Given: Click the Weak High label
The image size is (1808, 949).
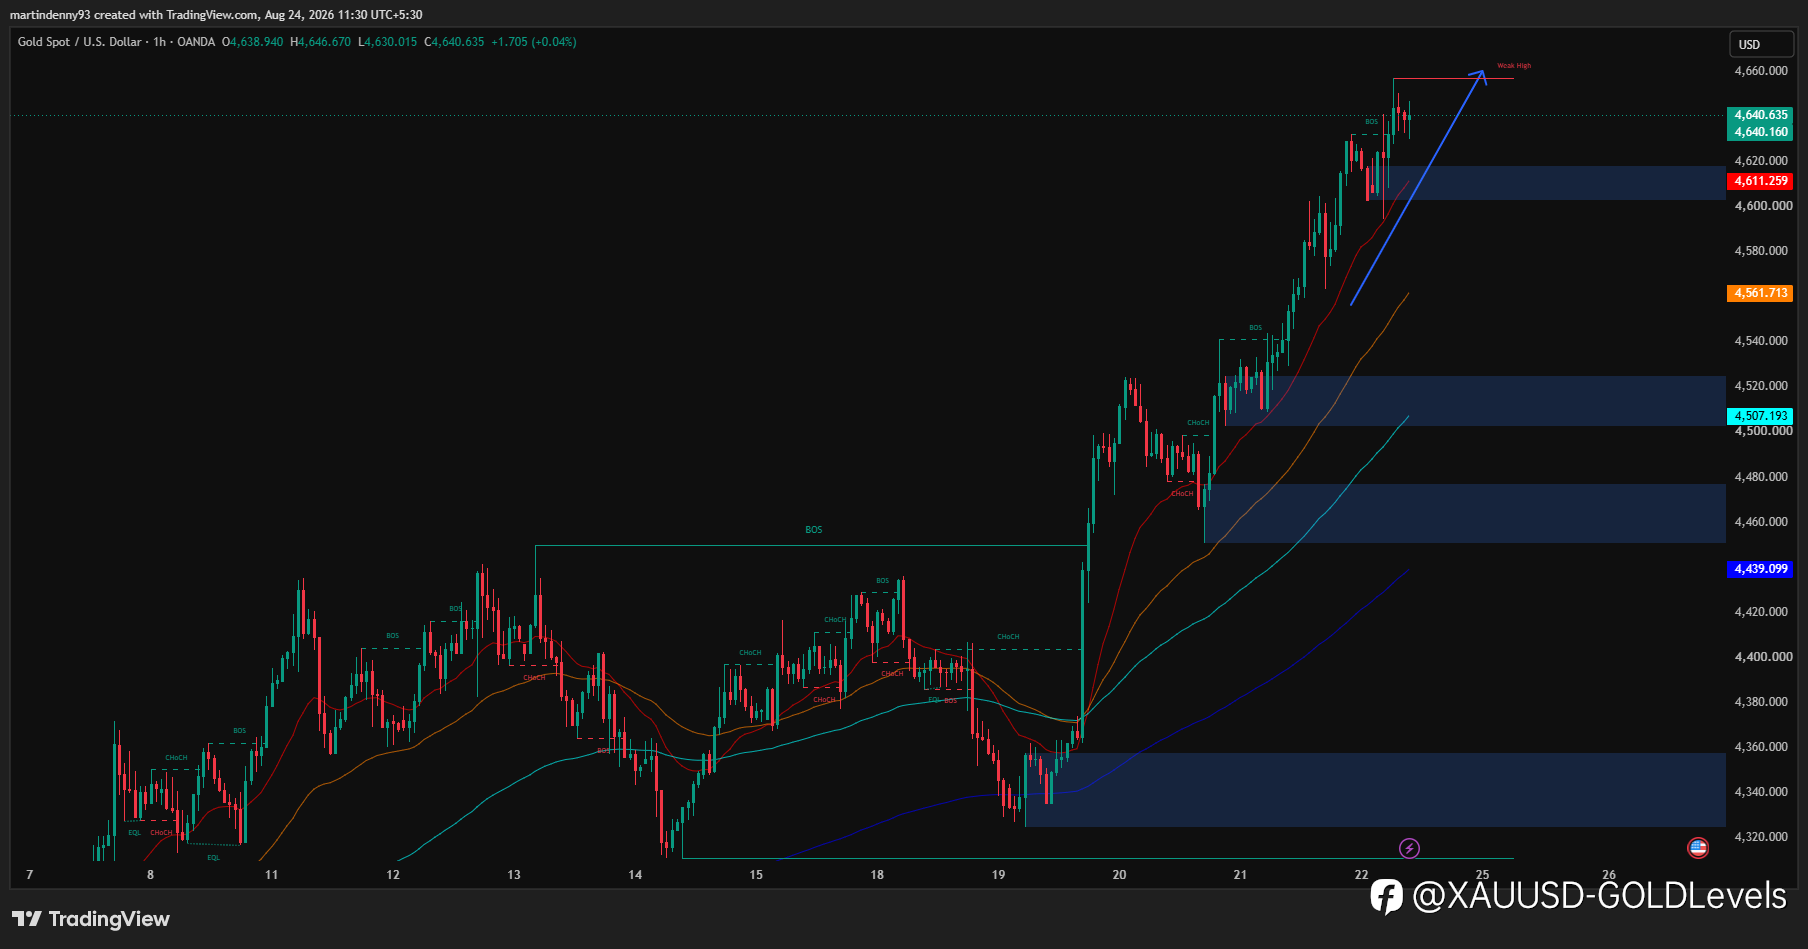Looking at the screenshot, I should tap(1514, 66).
